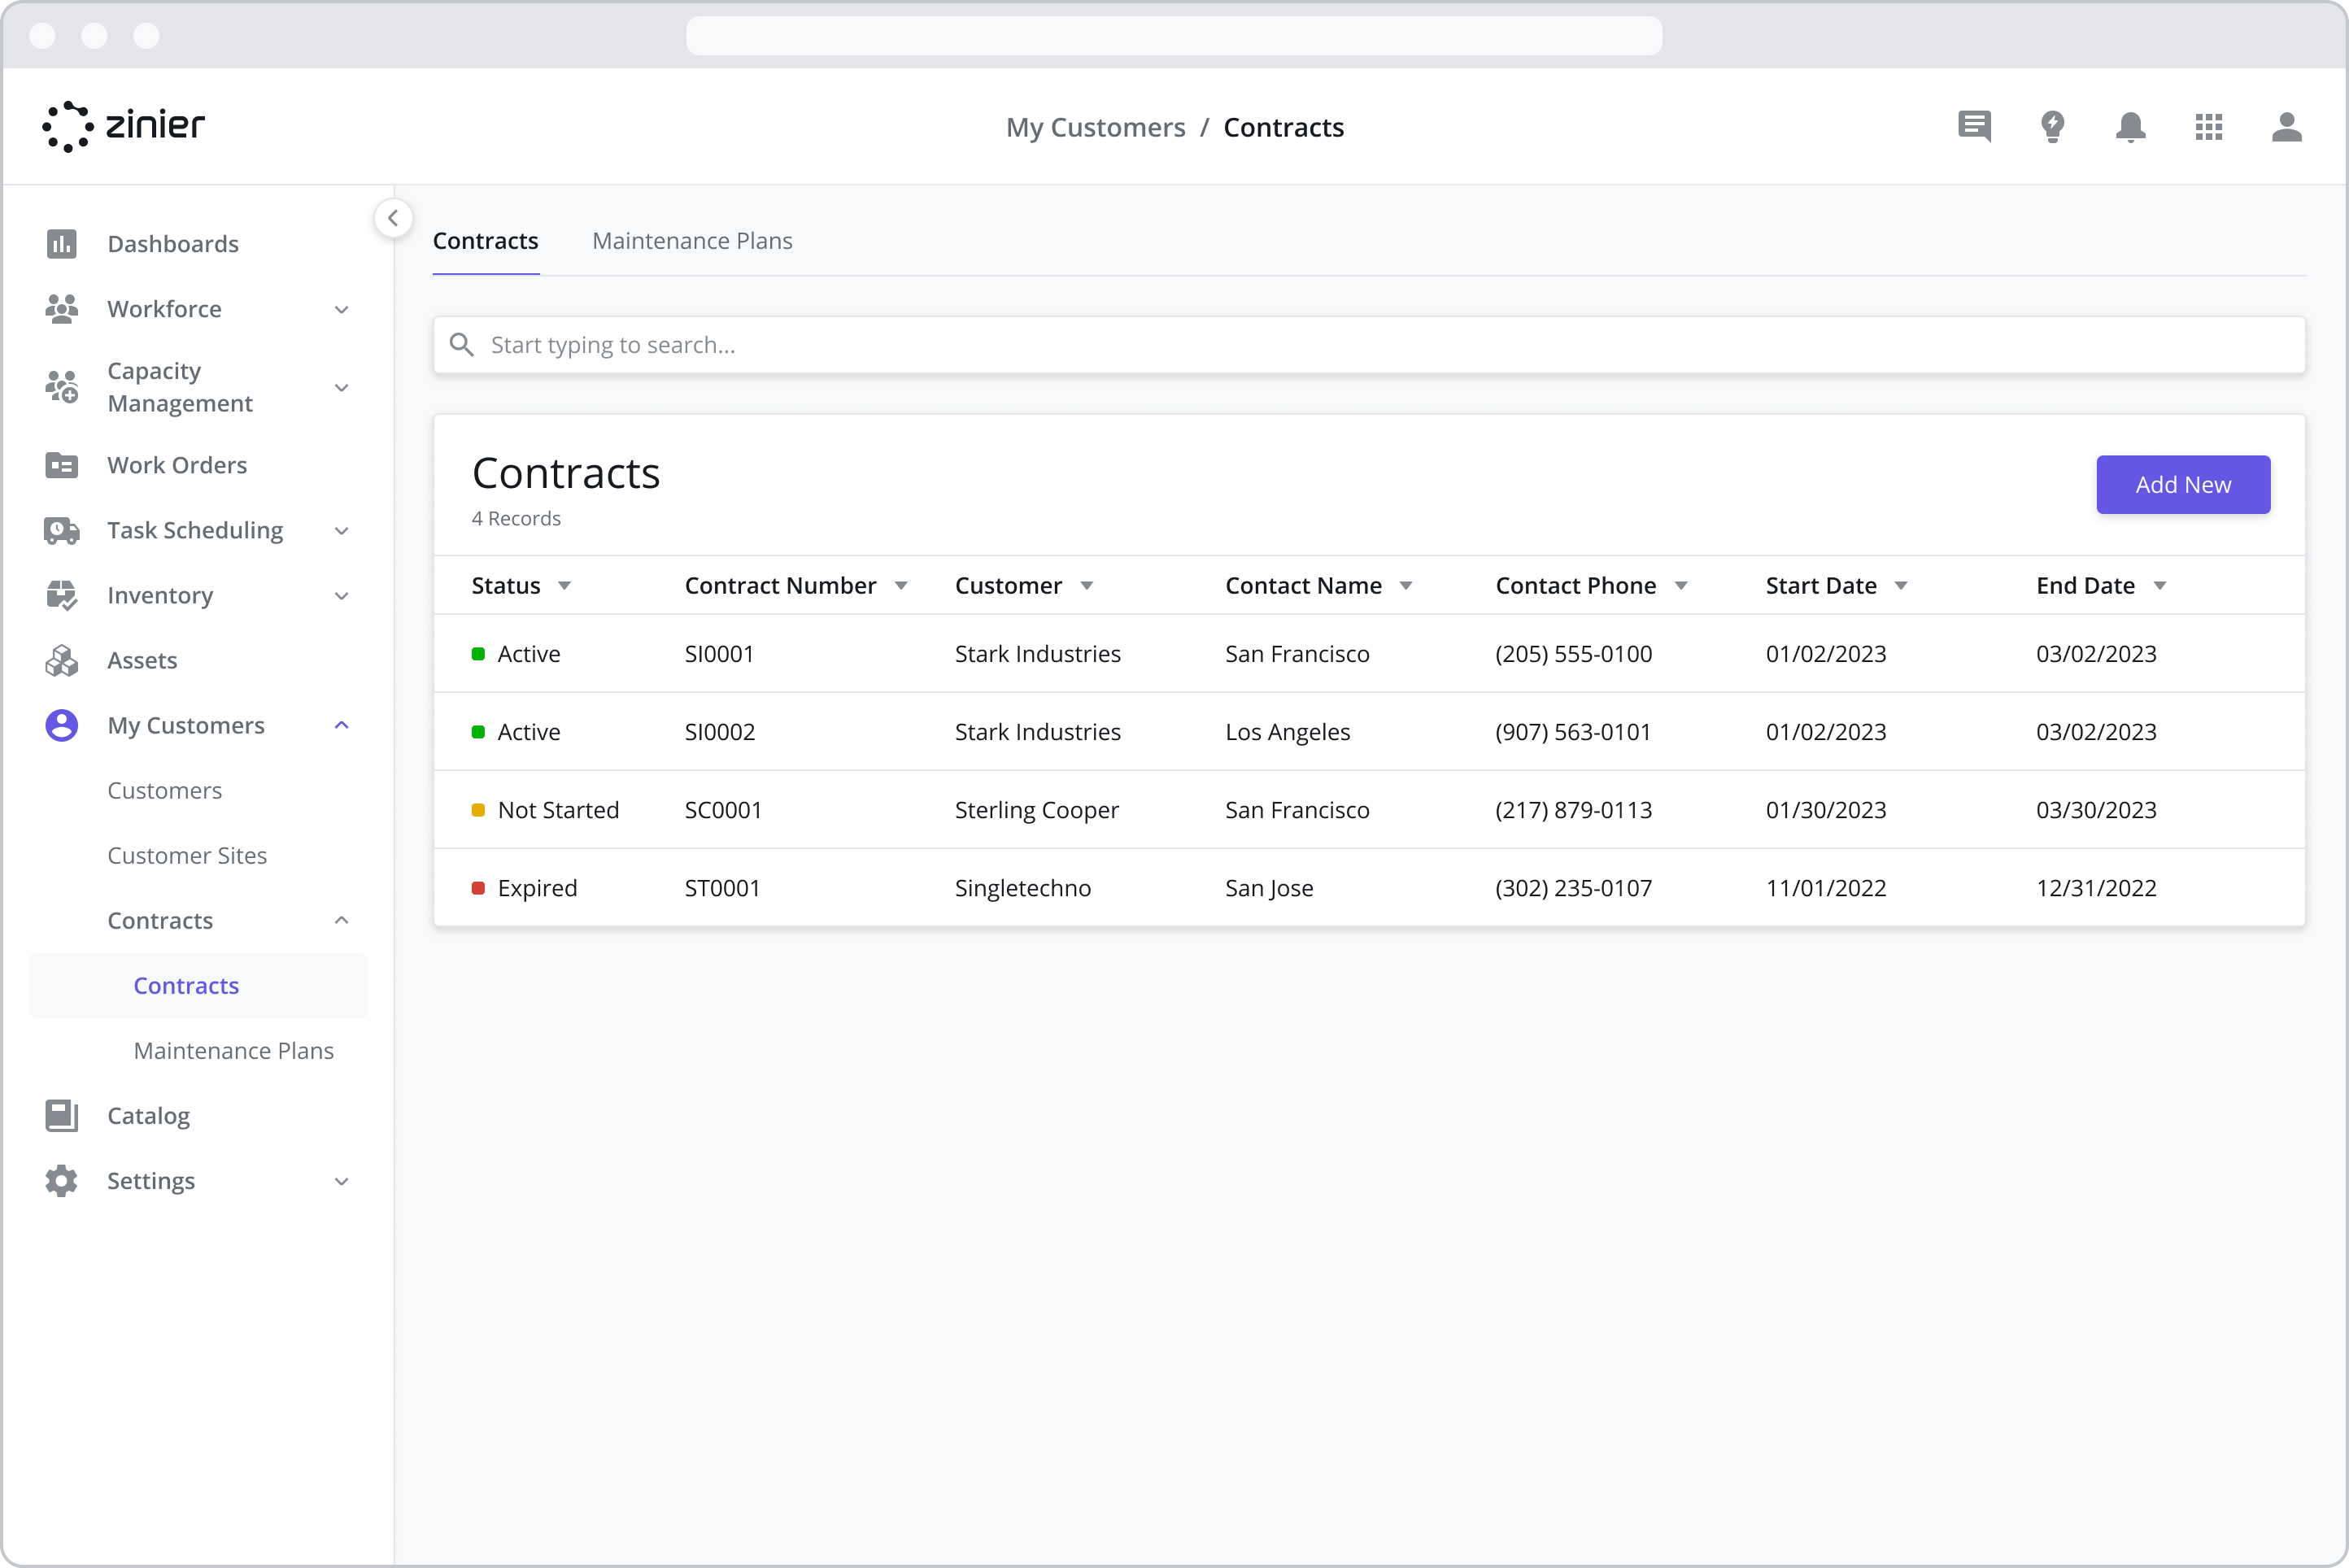Click the lightbulb ideas icon

pyautogui.click(x=2052, y=127)
